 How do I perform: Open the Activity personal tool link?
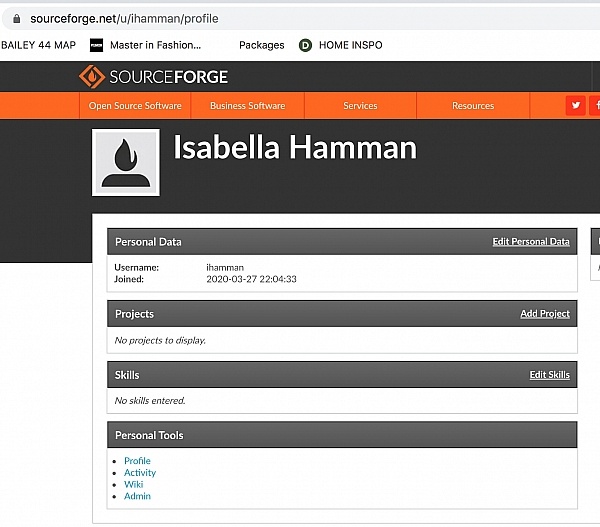coord(140,473)
